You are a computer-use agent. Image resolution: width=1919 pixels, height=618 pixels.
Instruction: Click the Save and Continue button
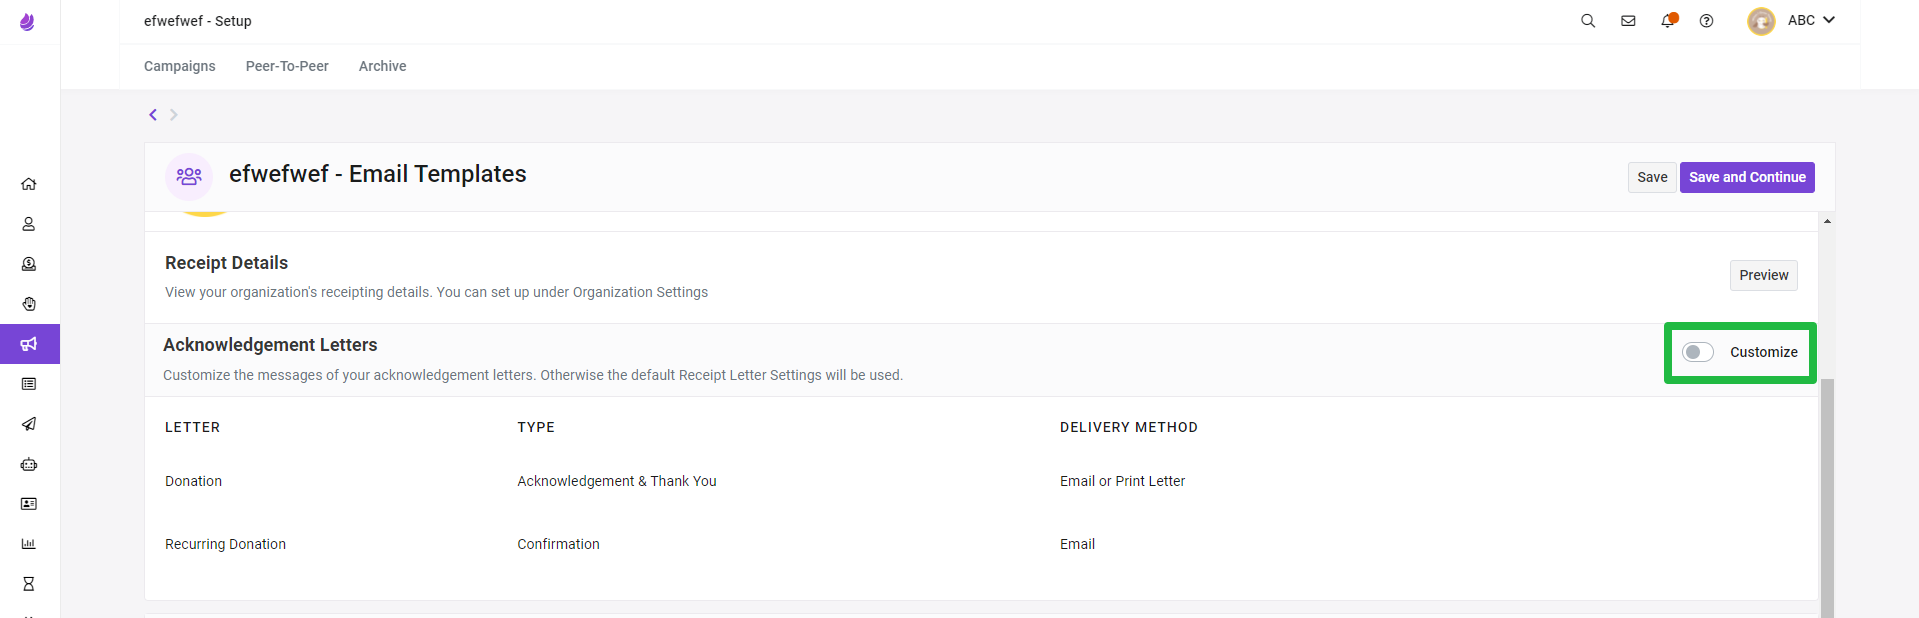1747,177
